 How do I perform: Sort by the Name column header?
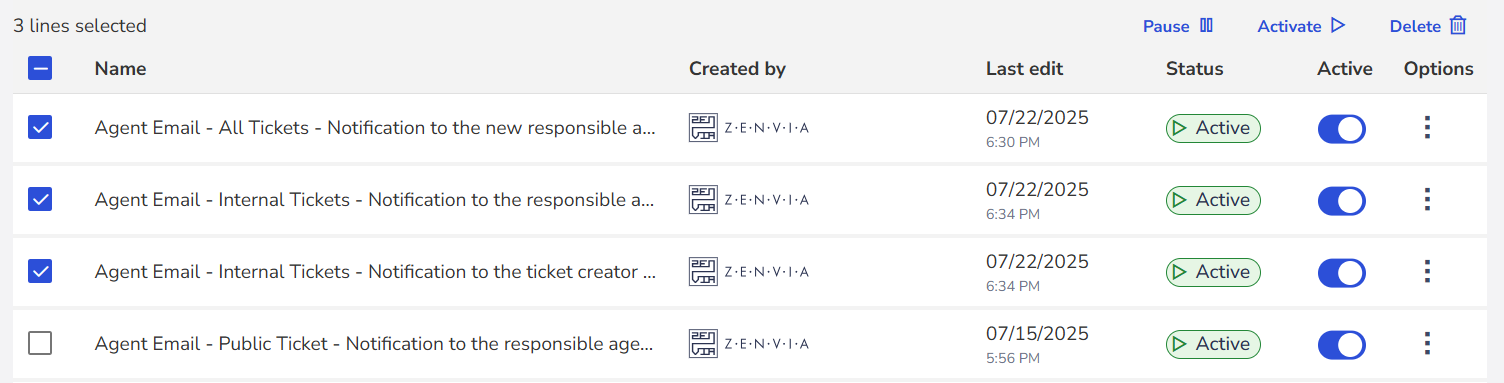point(120,69)
